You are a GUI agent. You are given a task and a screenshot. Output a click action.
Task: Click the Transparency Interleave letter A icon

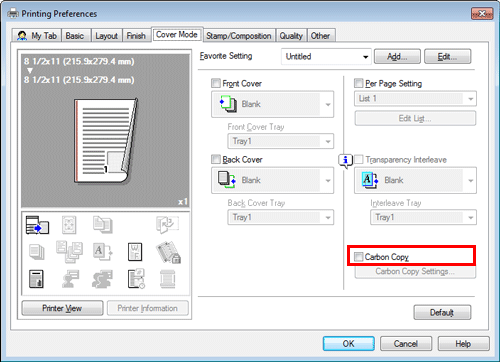coord(370,180)
